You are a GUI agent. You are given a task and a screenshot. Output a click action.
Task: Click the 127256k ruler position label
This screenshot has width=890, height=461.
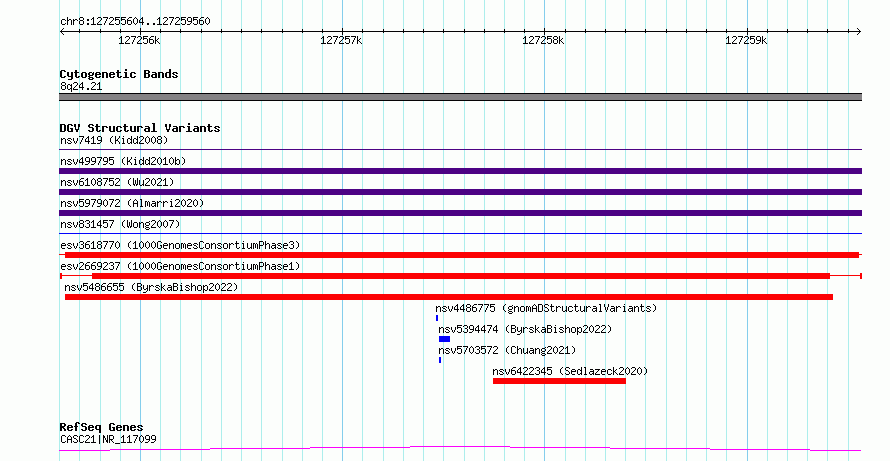139,40
